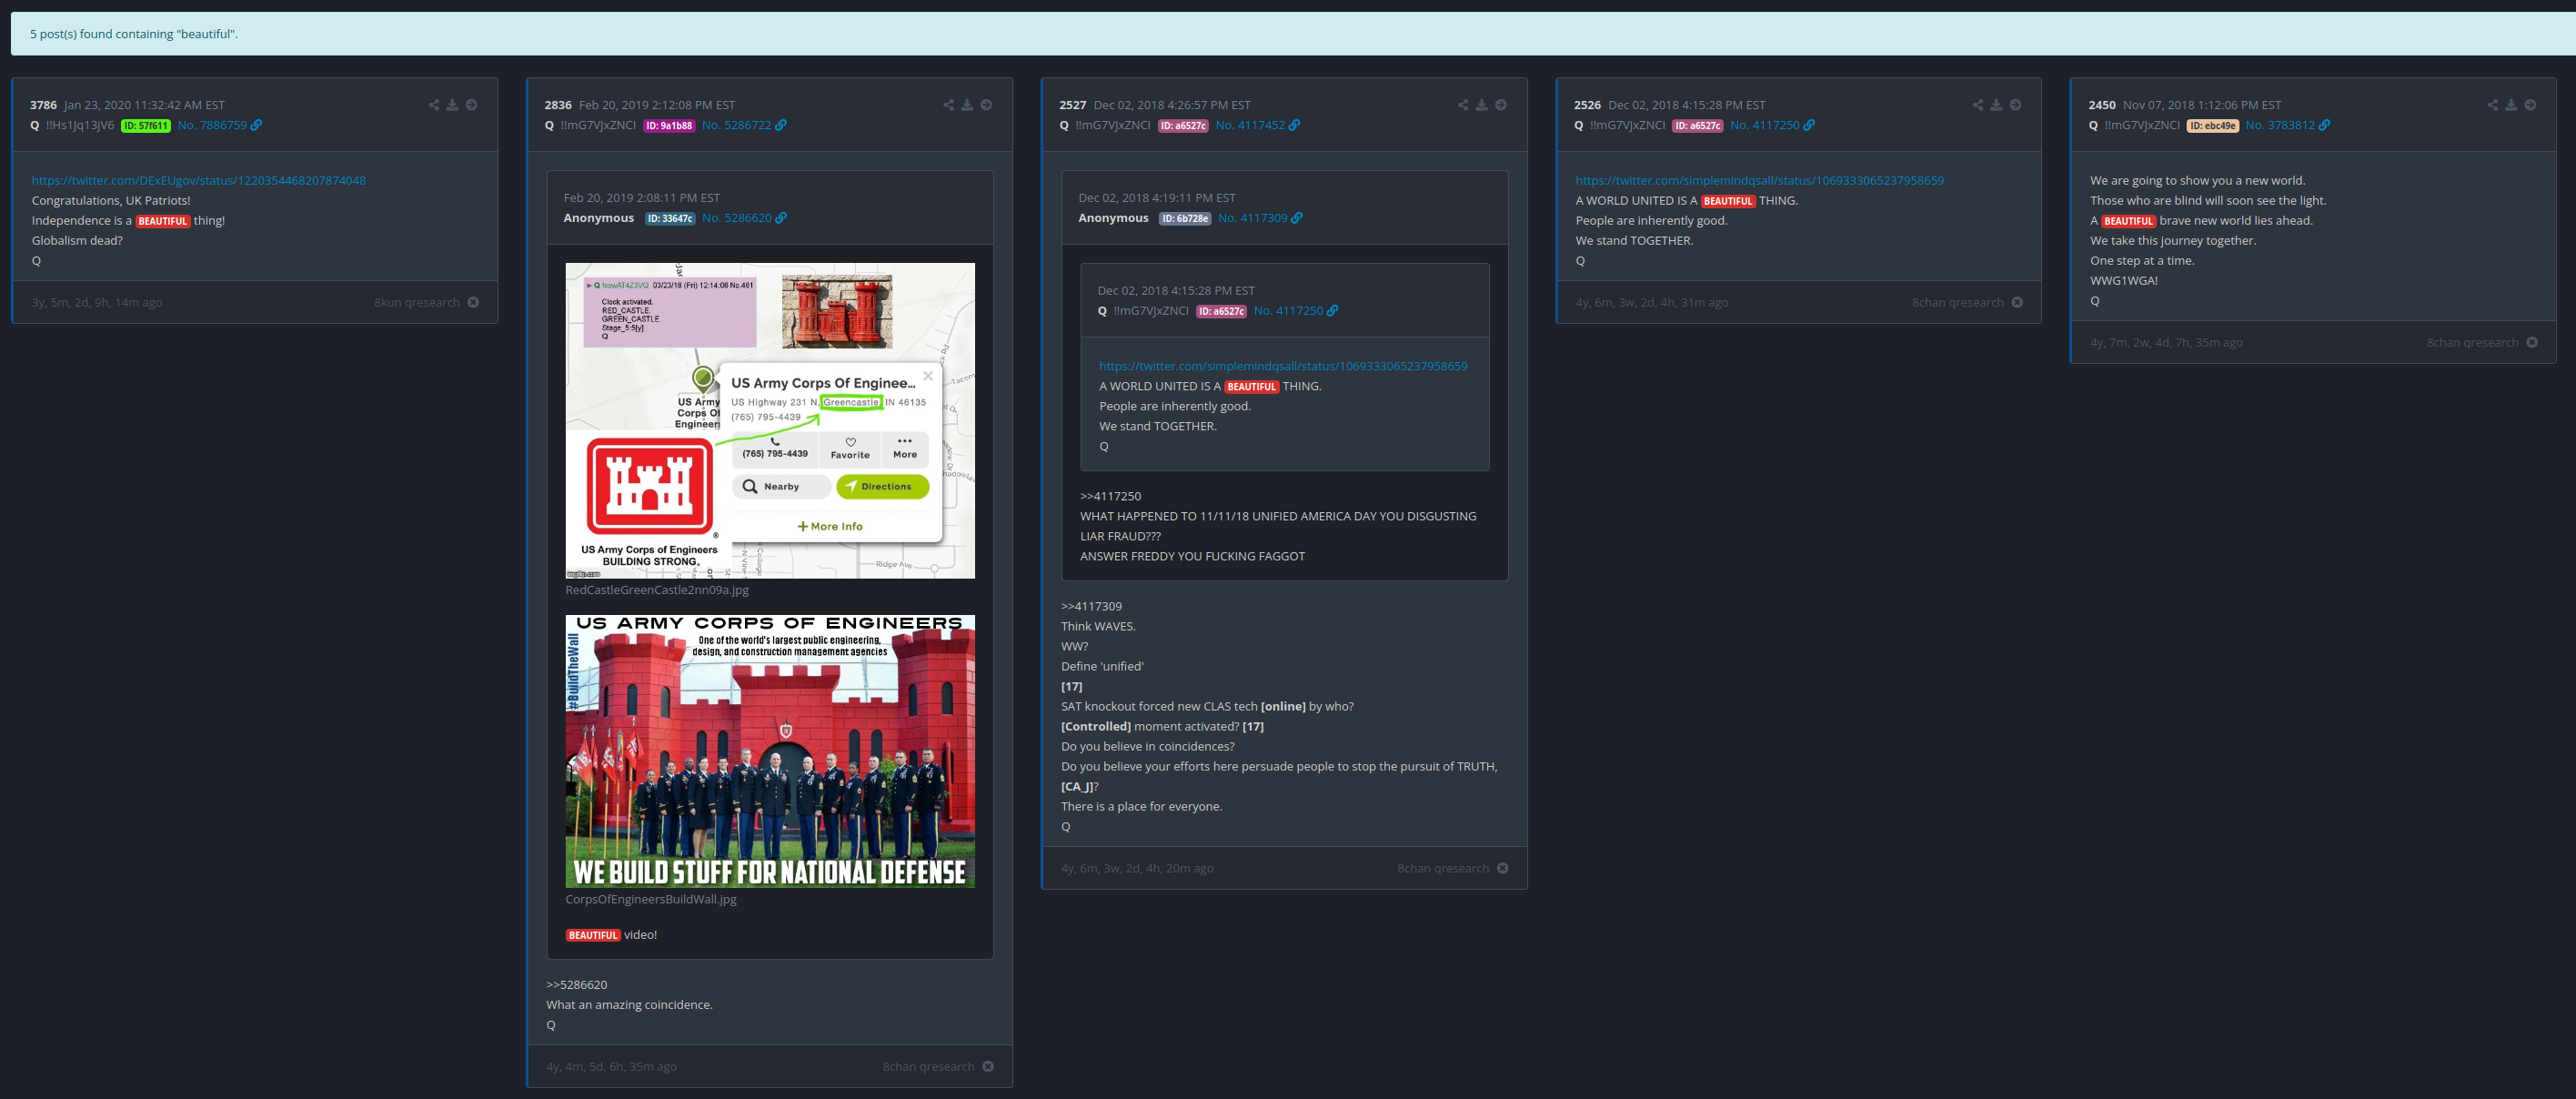Download post 2527 with the download icon
Image resolution: width=2576 pixels, height=1099 pixels.
click(1482, 105)
